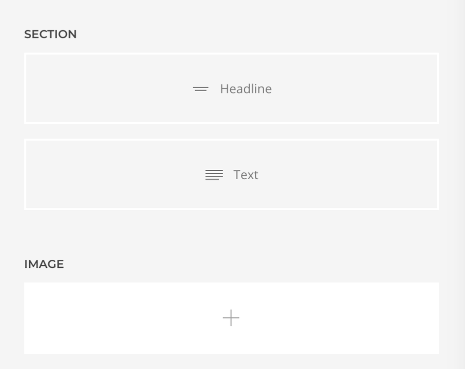
Task: Click the Headline two-line icon
Action: click(x=201, y=89)
